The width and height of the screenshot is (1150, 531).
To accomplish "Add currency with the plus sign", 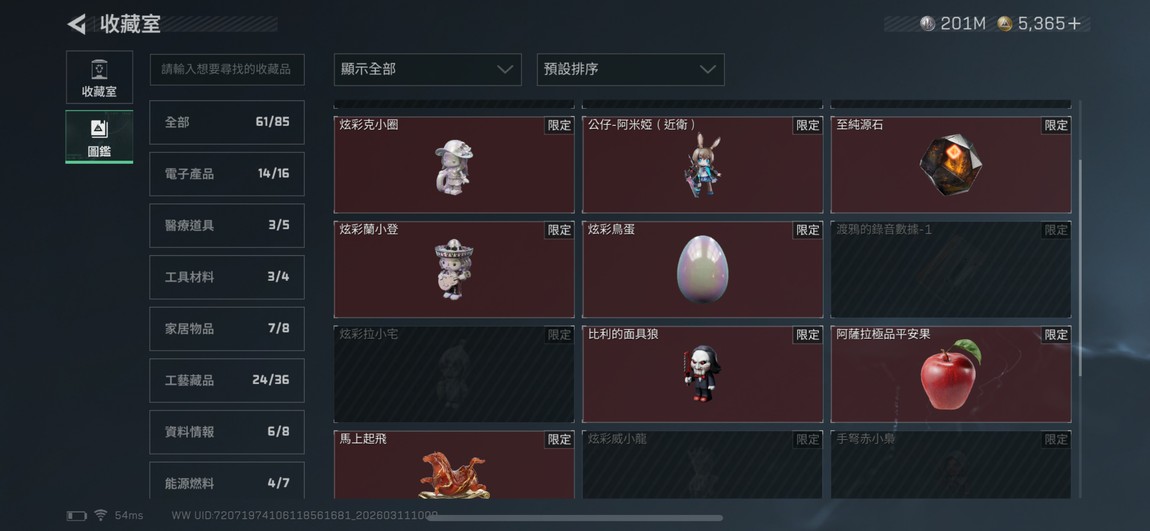I will click(x=1074, y=23).
